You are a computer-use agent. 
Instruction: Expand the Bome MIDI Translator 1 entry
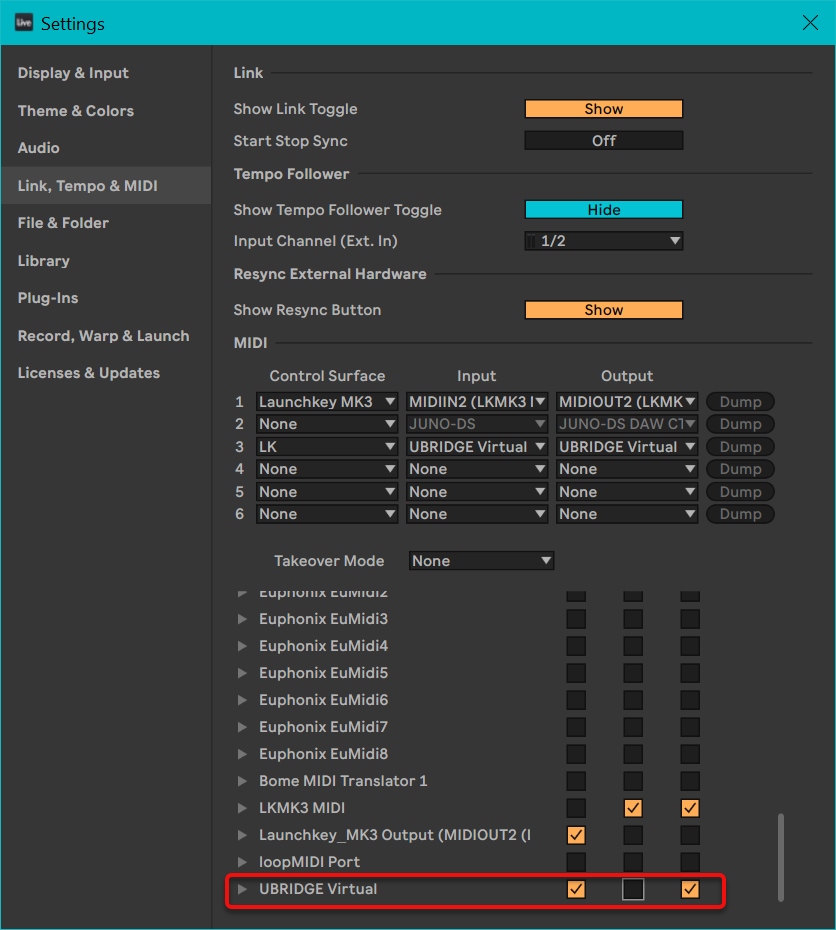pyautogui.click(x=242, y=781)
